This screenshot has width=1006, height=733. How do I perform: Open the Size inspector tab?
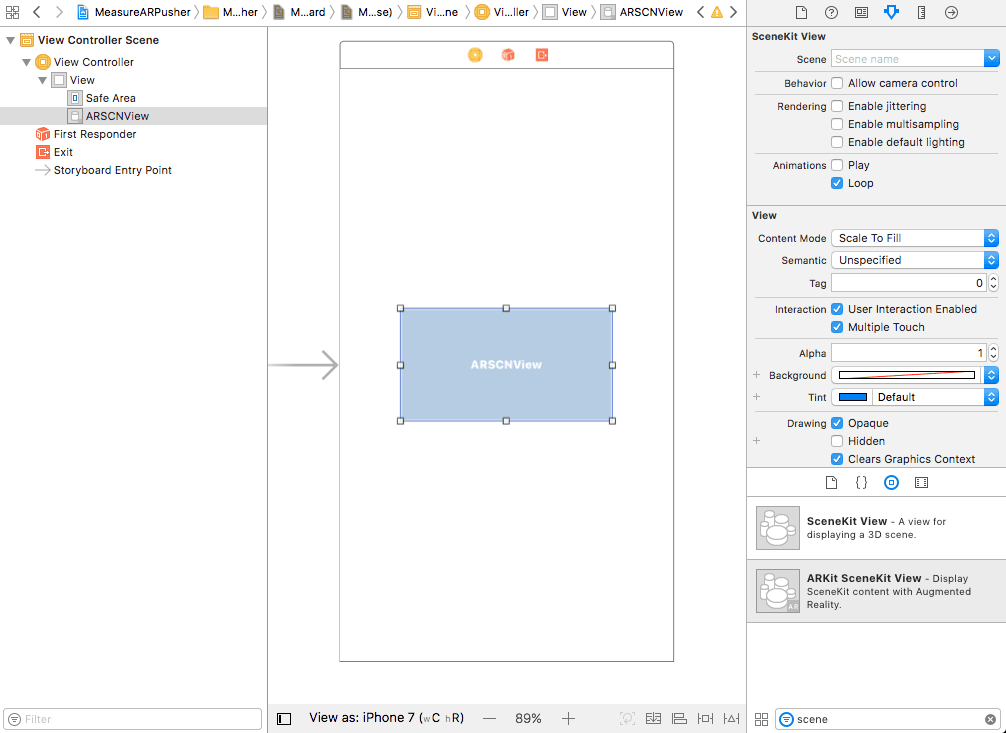pyautogui.click(x=921, y=12)
